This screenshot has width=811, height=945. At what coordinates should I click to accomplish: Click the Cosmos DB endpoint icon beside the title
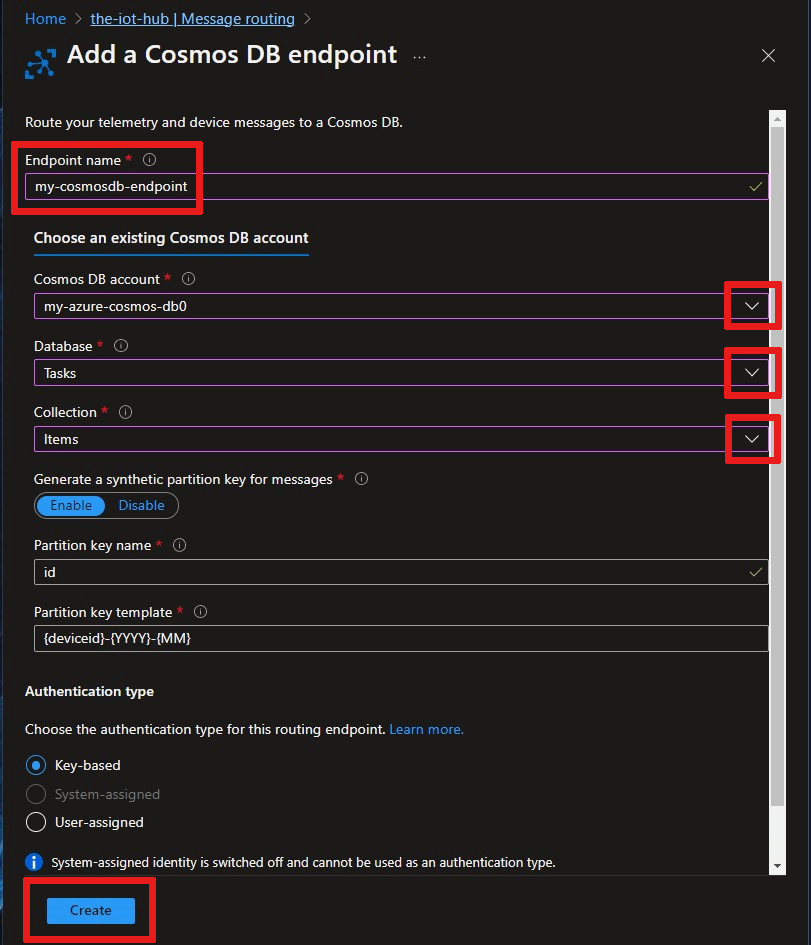tap(40, 62)
